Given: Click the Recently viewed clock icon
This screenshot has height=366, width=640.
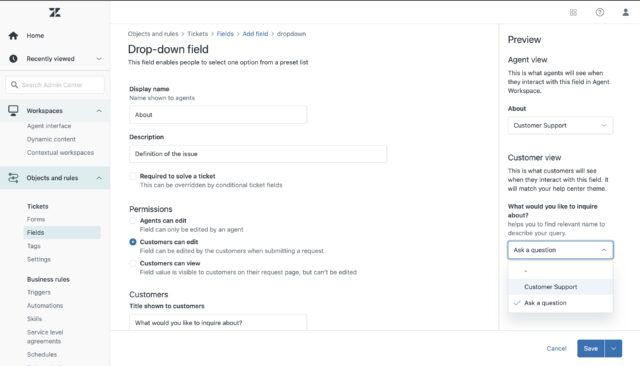Looking at the screenshot, I should coord(13,59).
